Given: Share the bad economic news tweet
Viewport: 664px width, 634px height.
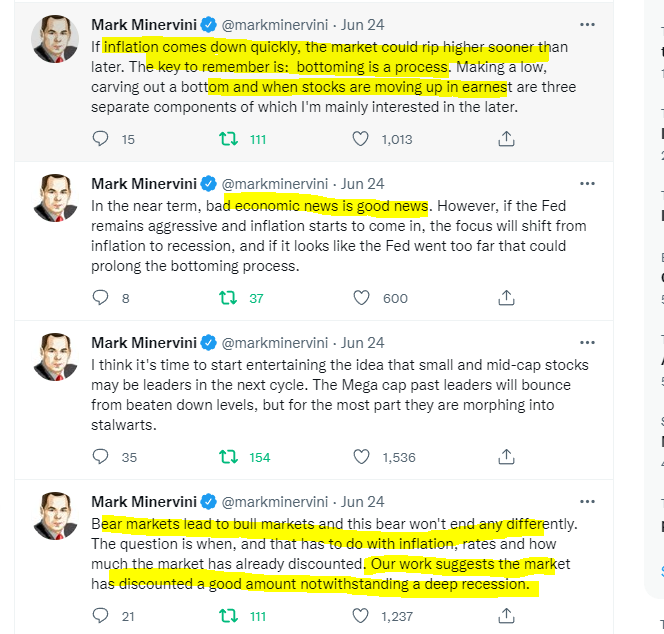Looking at the screenshot, I should tap(506, 298).
